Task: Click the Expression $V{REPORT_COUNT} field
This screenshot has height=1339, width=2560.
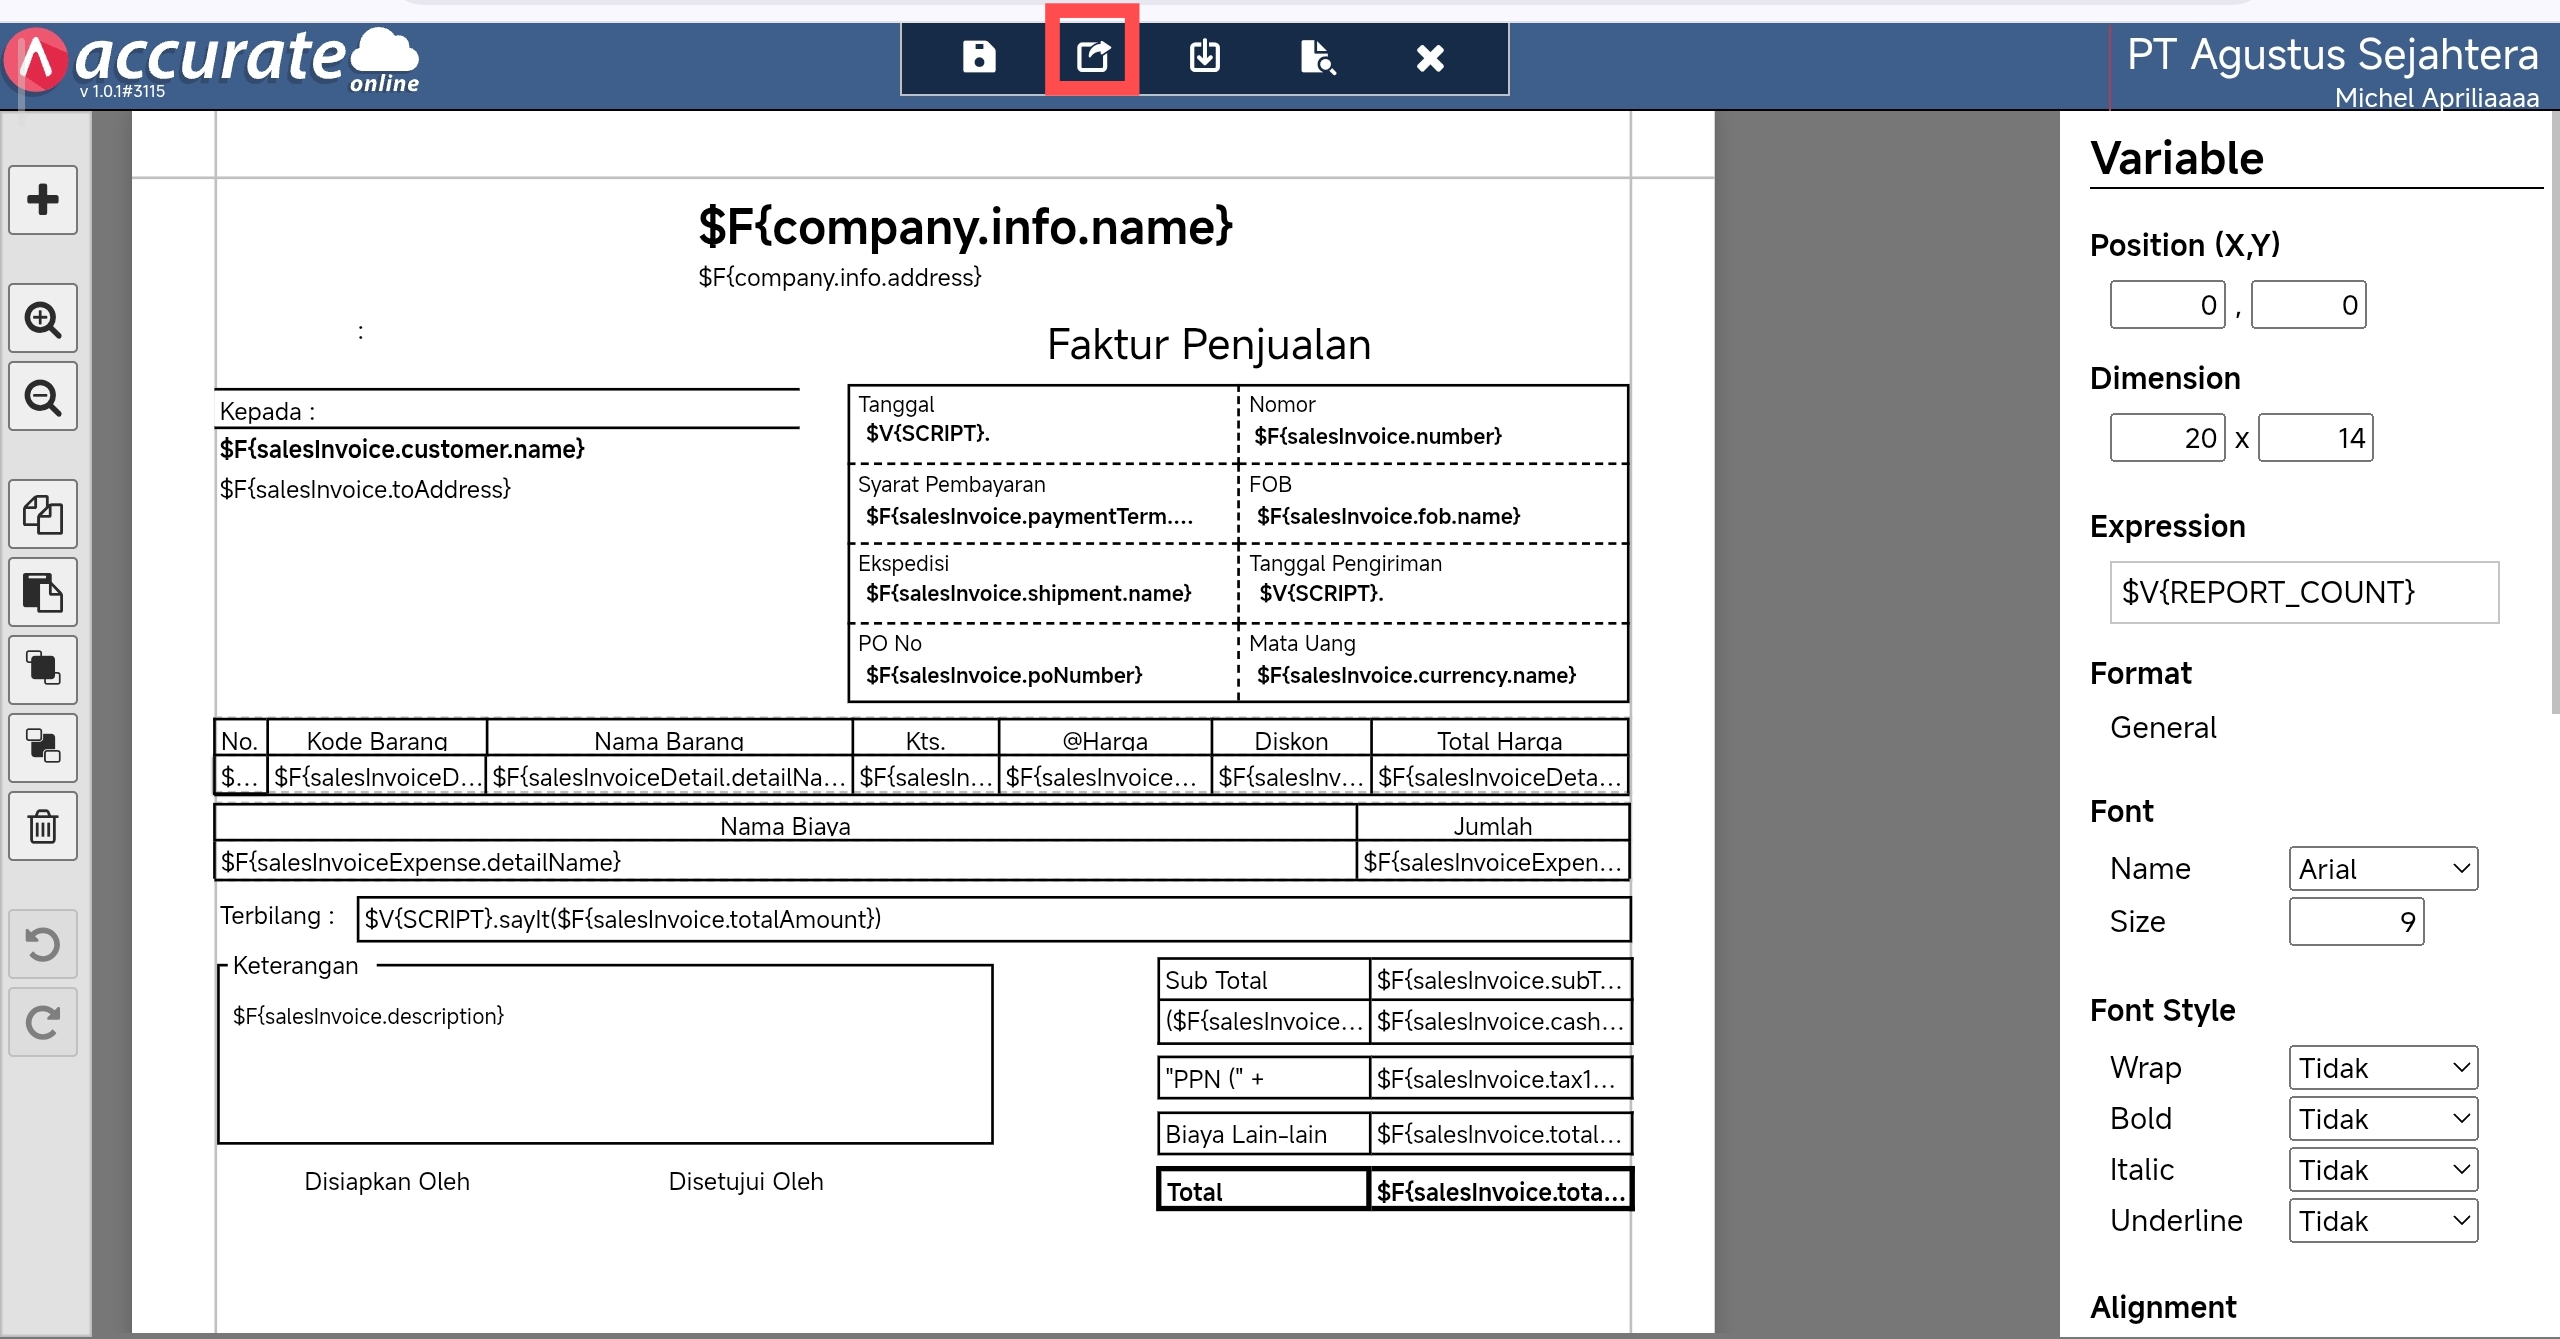Action: (2303, 592)
